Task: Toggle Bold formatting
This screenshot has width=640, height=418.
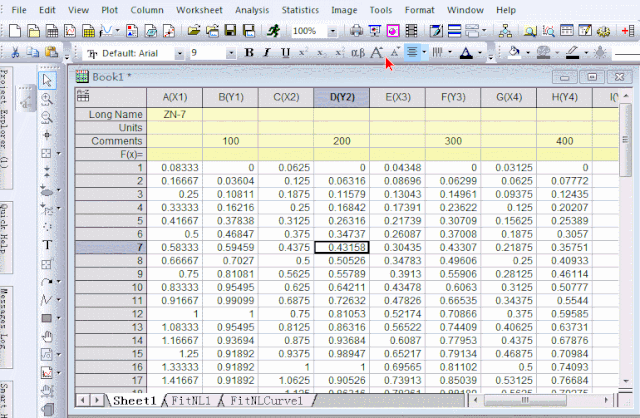Action: pyautogui.click(x=251, y=52)
